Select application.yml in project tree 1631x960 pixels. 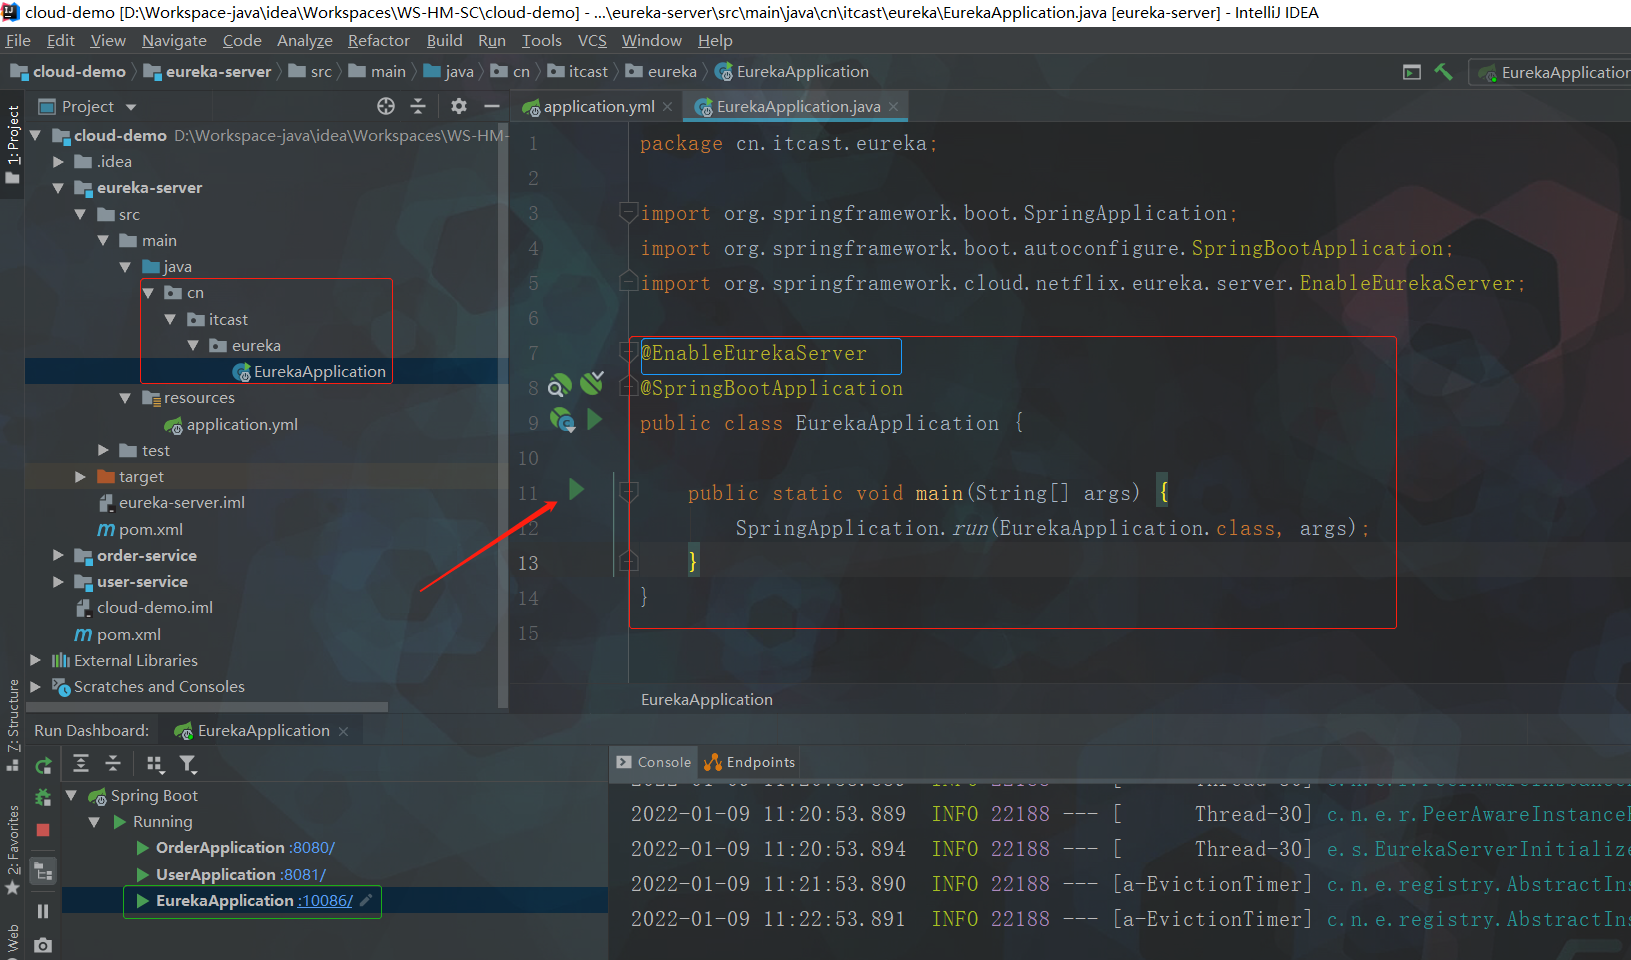242,424
